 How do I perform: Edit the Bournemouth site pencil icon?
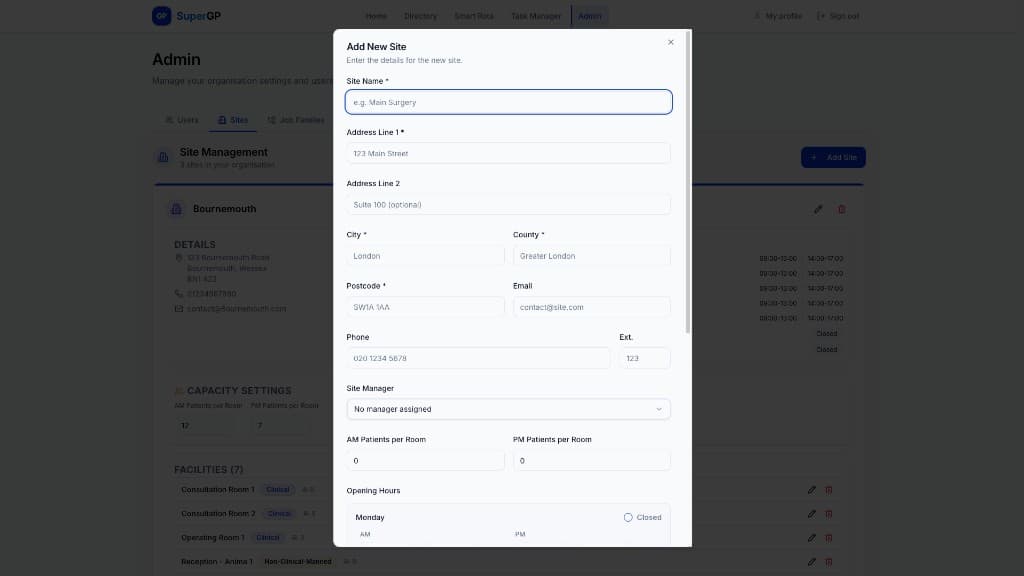tap(818, 210)
